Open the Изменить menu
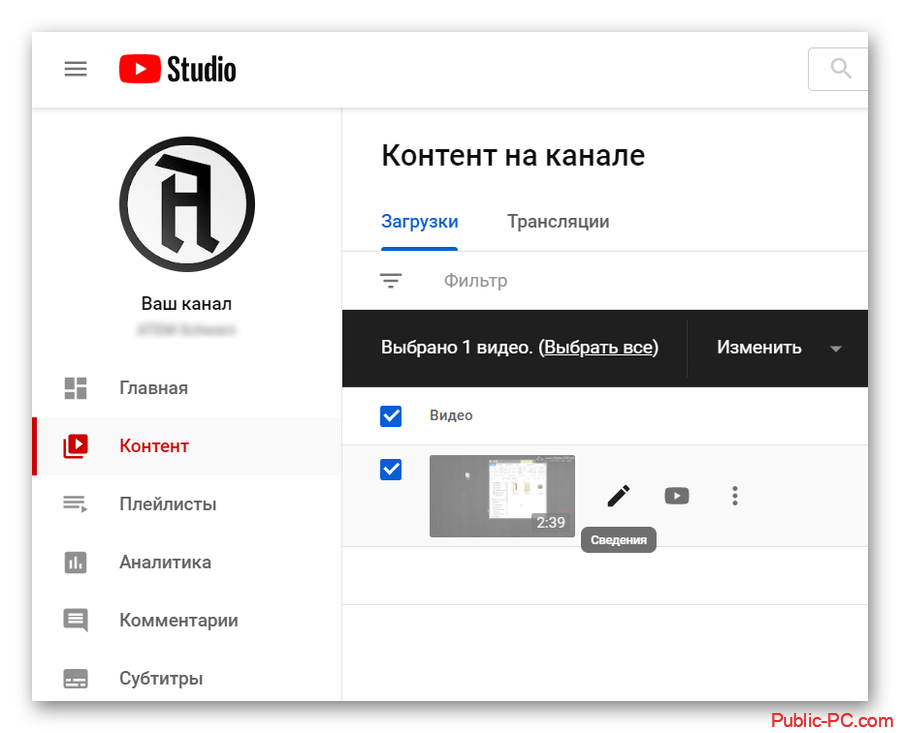900x733 pixels. pyautogui.click(x=759, y=348)
